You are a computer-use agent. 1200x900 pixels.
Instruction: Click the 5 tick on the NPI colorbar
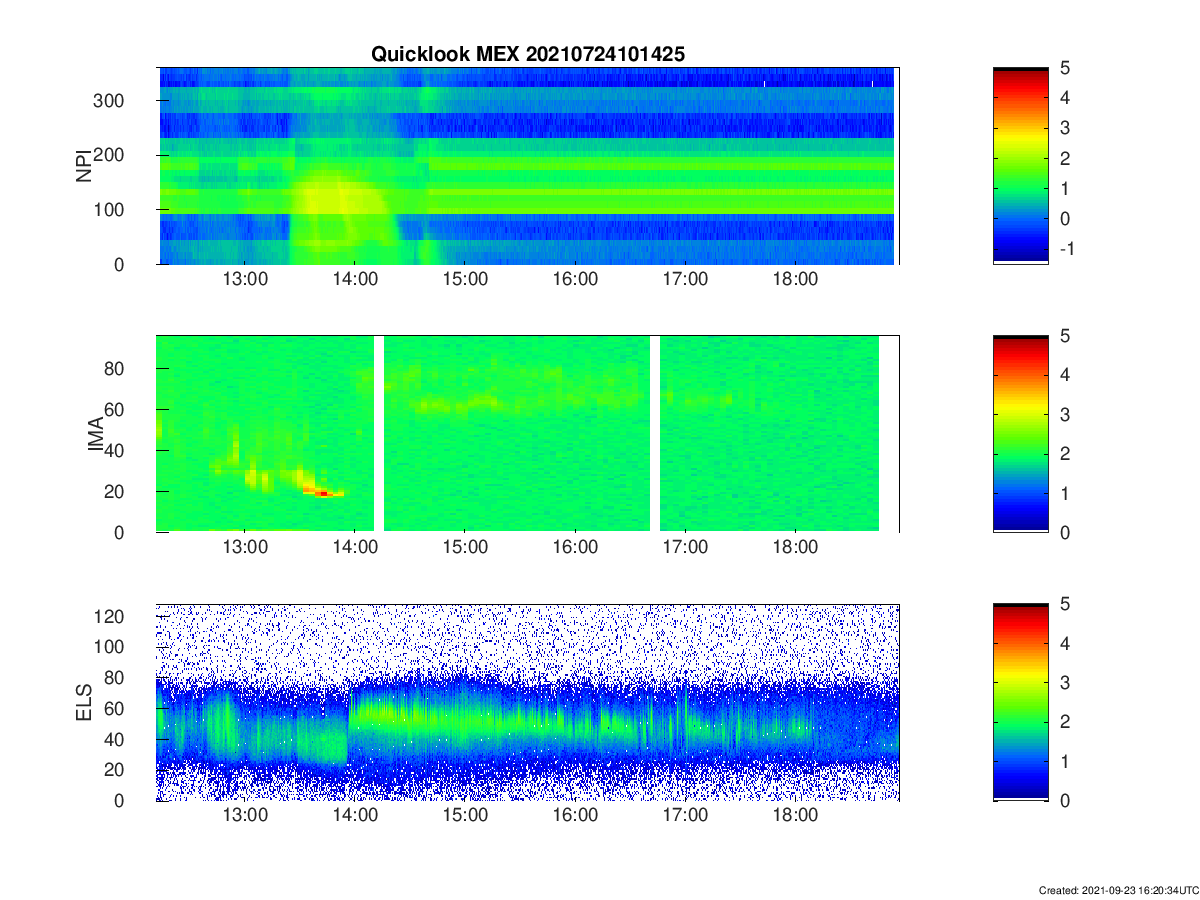[1066, 68]
